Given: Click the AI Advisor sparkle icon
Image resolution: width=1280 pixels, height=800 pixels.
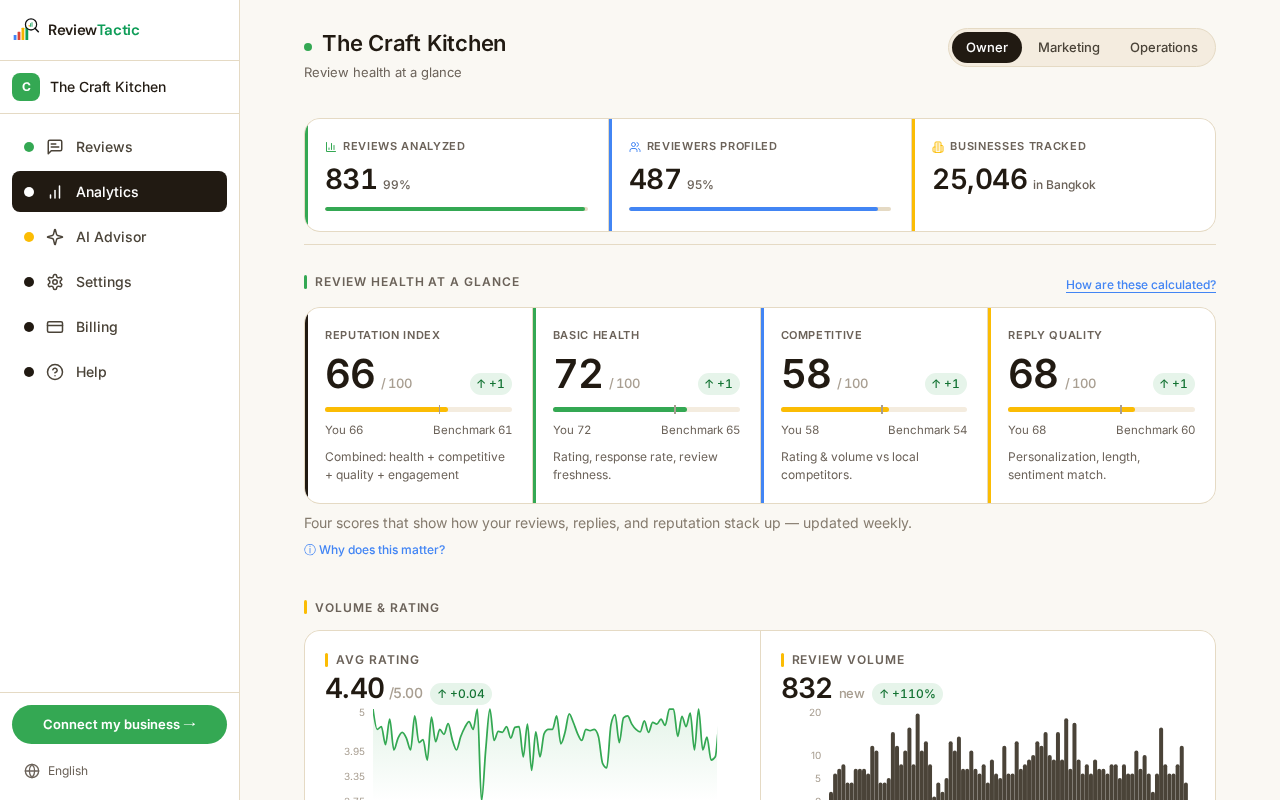Looking at the screenshot, I should tap(55, 237).
